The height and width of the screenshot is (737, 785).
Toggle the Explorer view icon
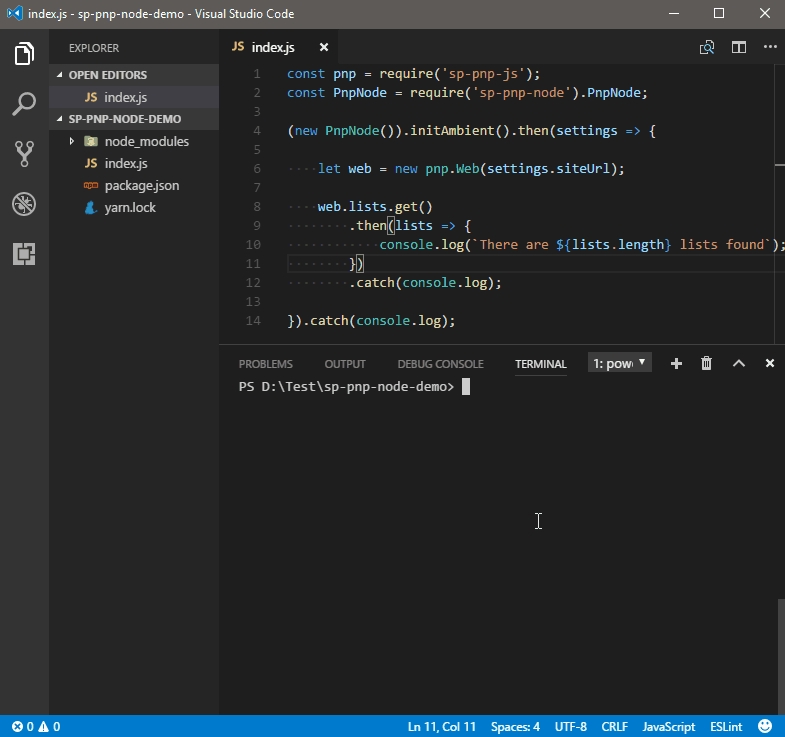coord(24,53)
